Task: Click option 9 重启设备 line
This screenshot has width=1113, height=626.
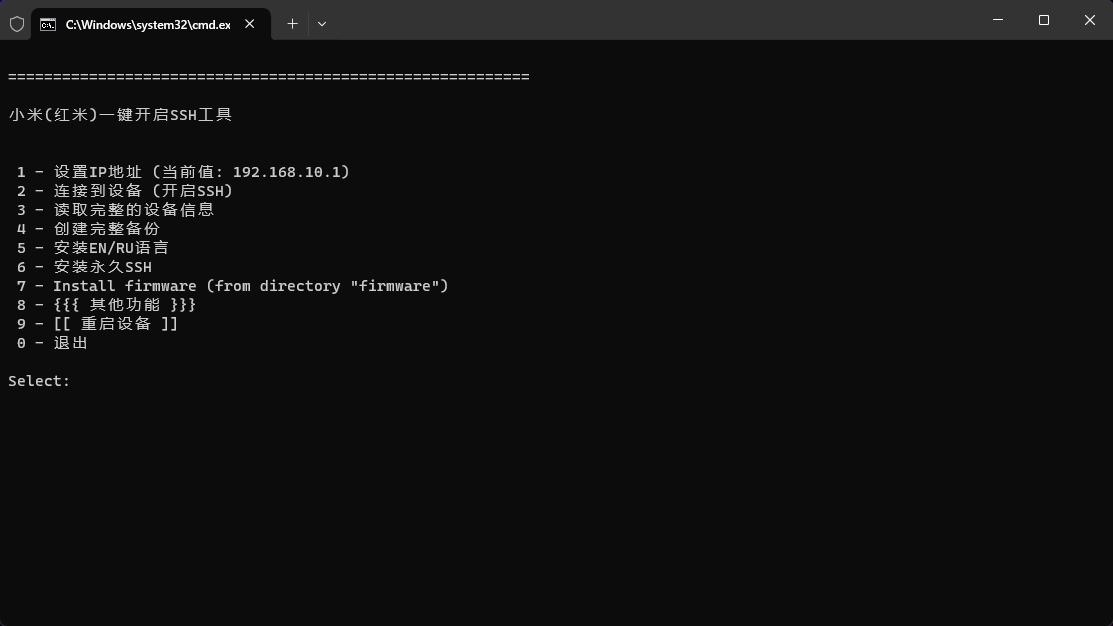Action: (98, 324)
